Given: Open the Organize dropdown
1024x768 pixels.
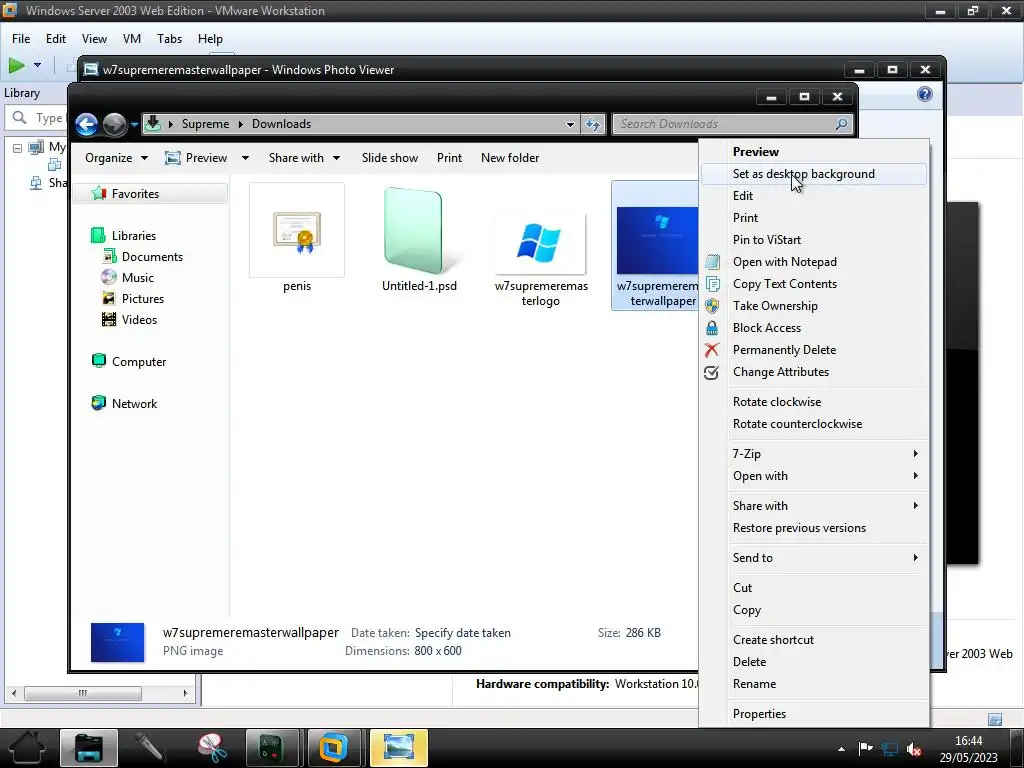Looking at the screenshot, I should 117,158.
